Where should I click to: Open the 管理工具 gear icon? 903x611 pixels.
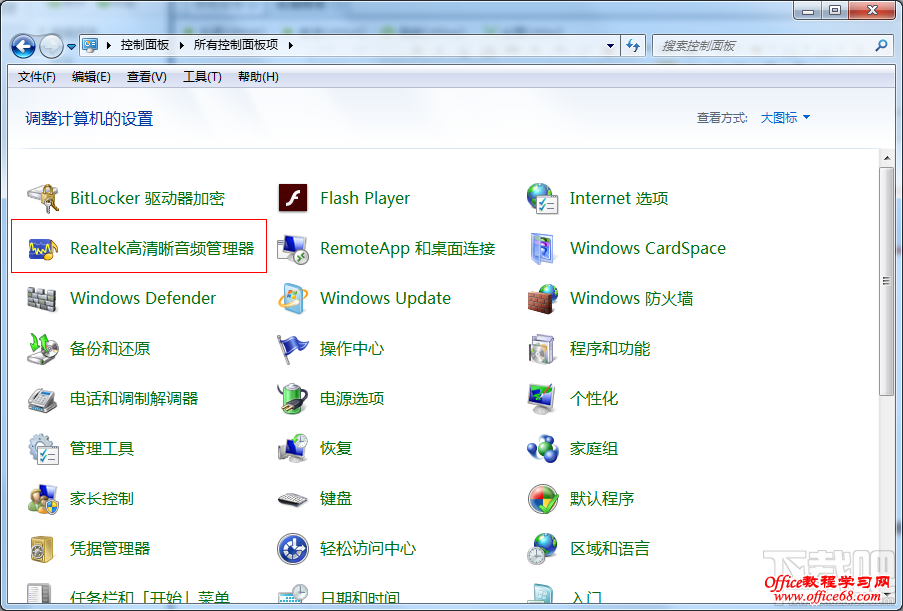43,449
